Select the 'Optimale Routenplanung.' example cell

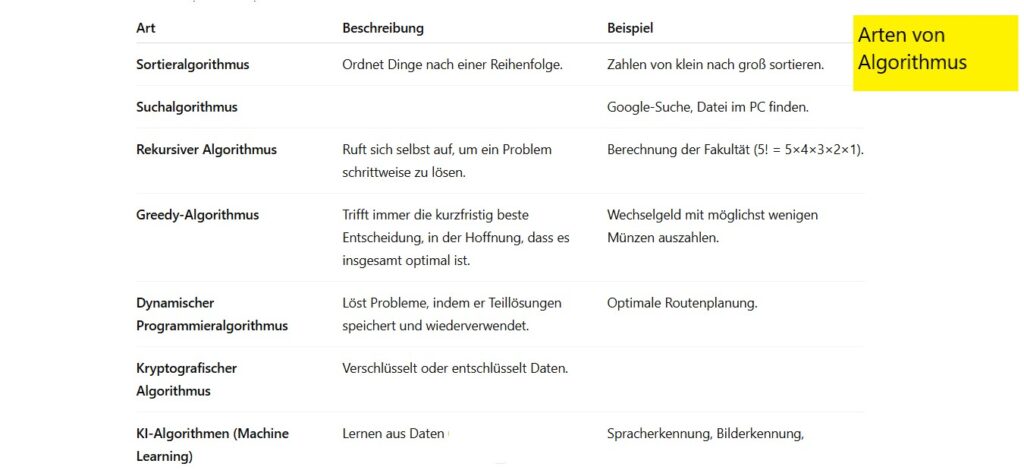682,303
